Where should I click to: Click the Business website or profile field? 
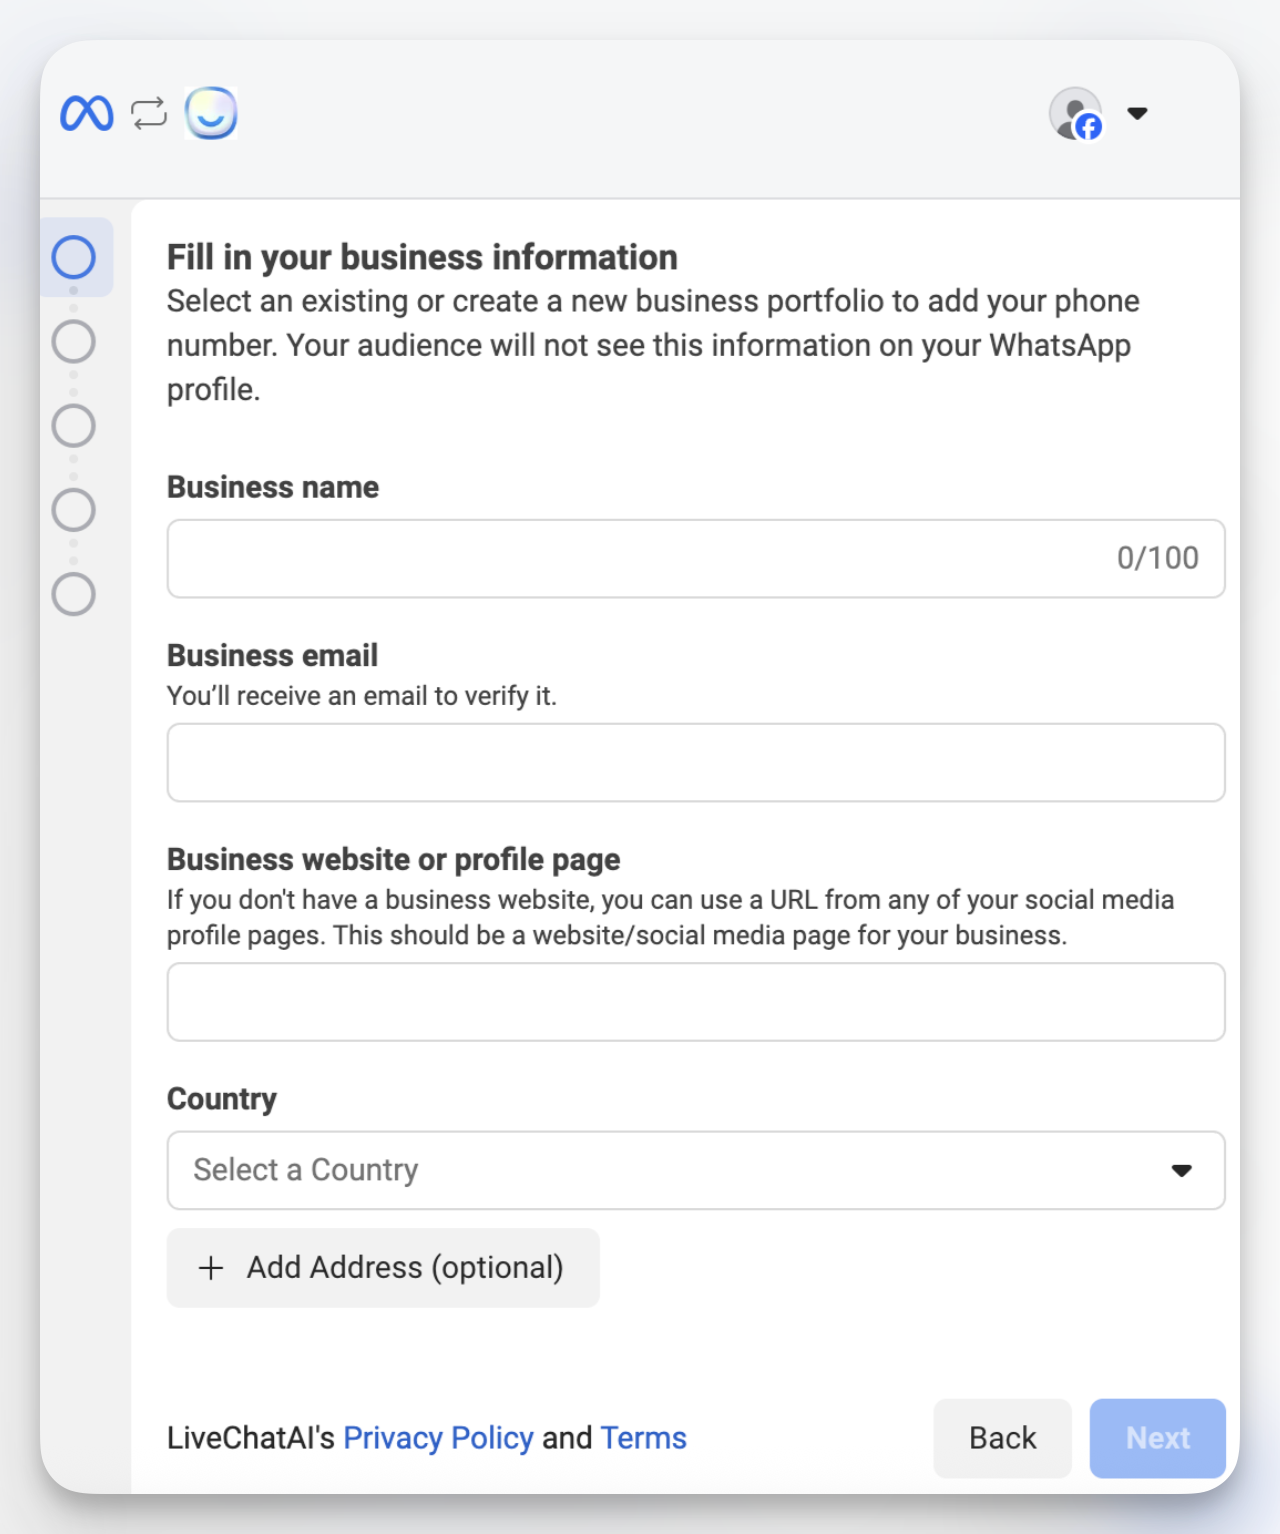click(x=695, y=1002)
